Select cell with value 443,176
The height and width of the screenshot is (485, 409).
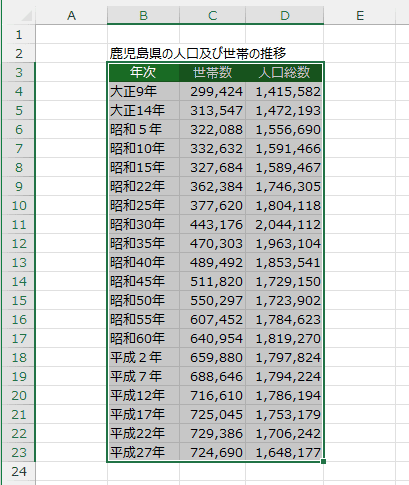point(212,224)
